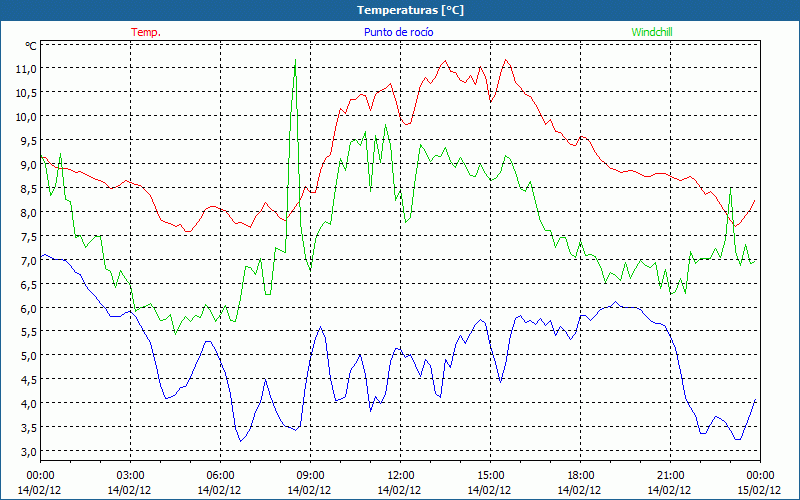800x500 pixels.
Task: Click the '4,5' y-axis value
Action: tap(28, 380)
